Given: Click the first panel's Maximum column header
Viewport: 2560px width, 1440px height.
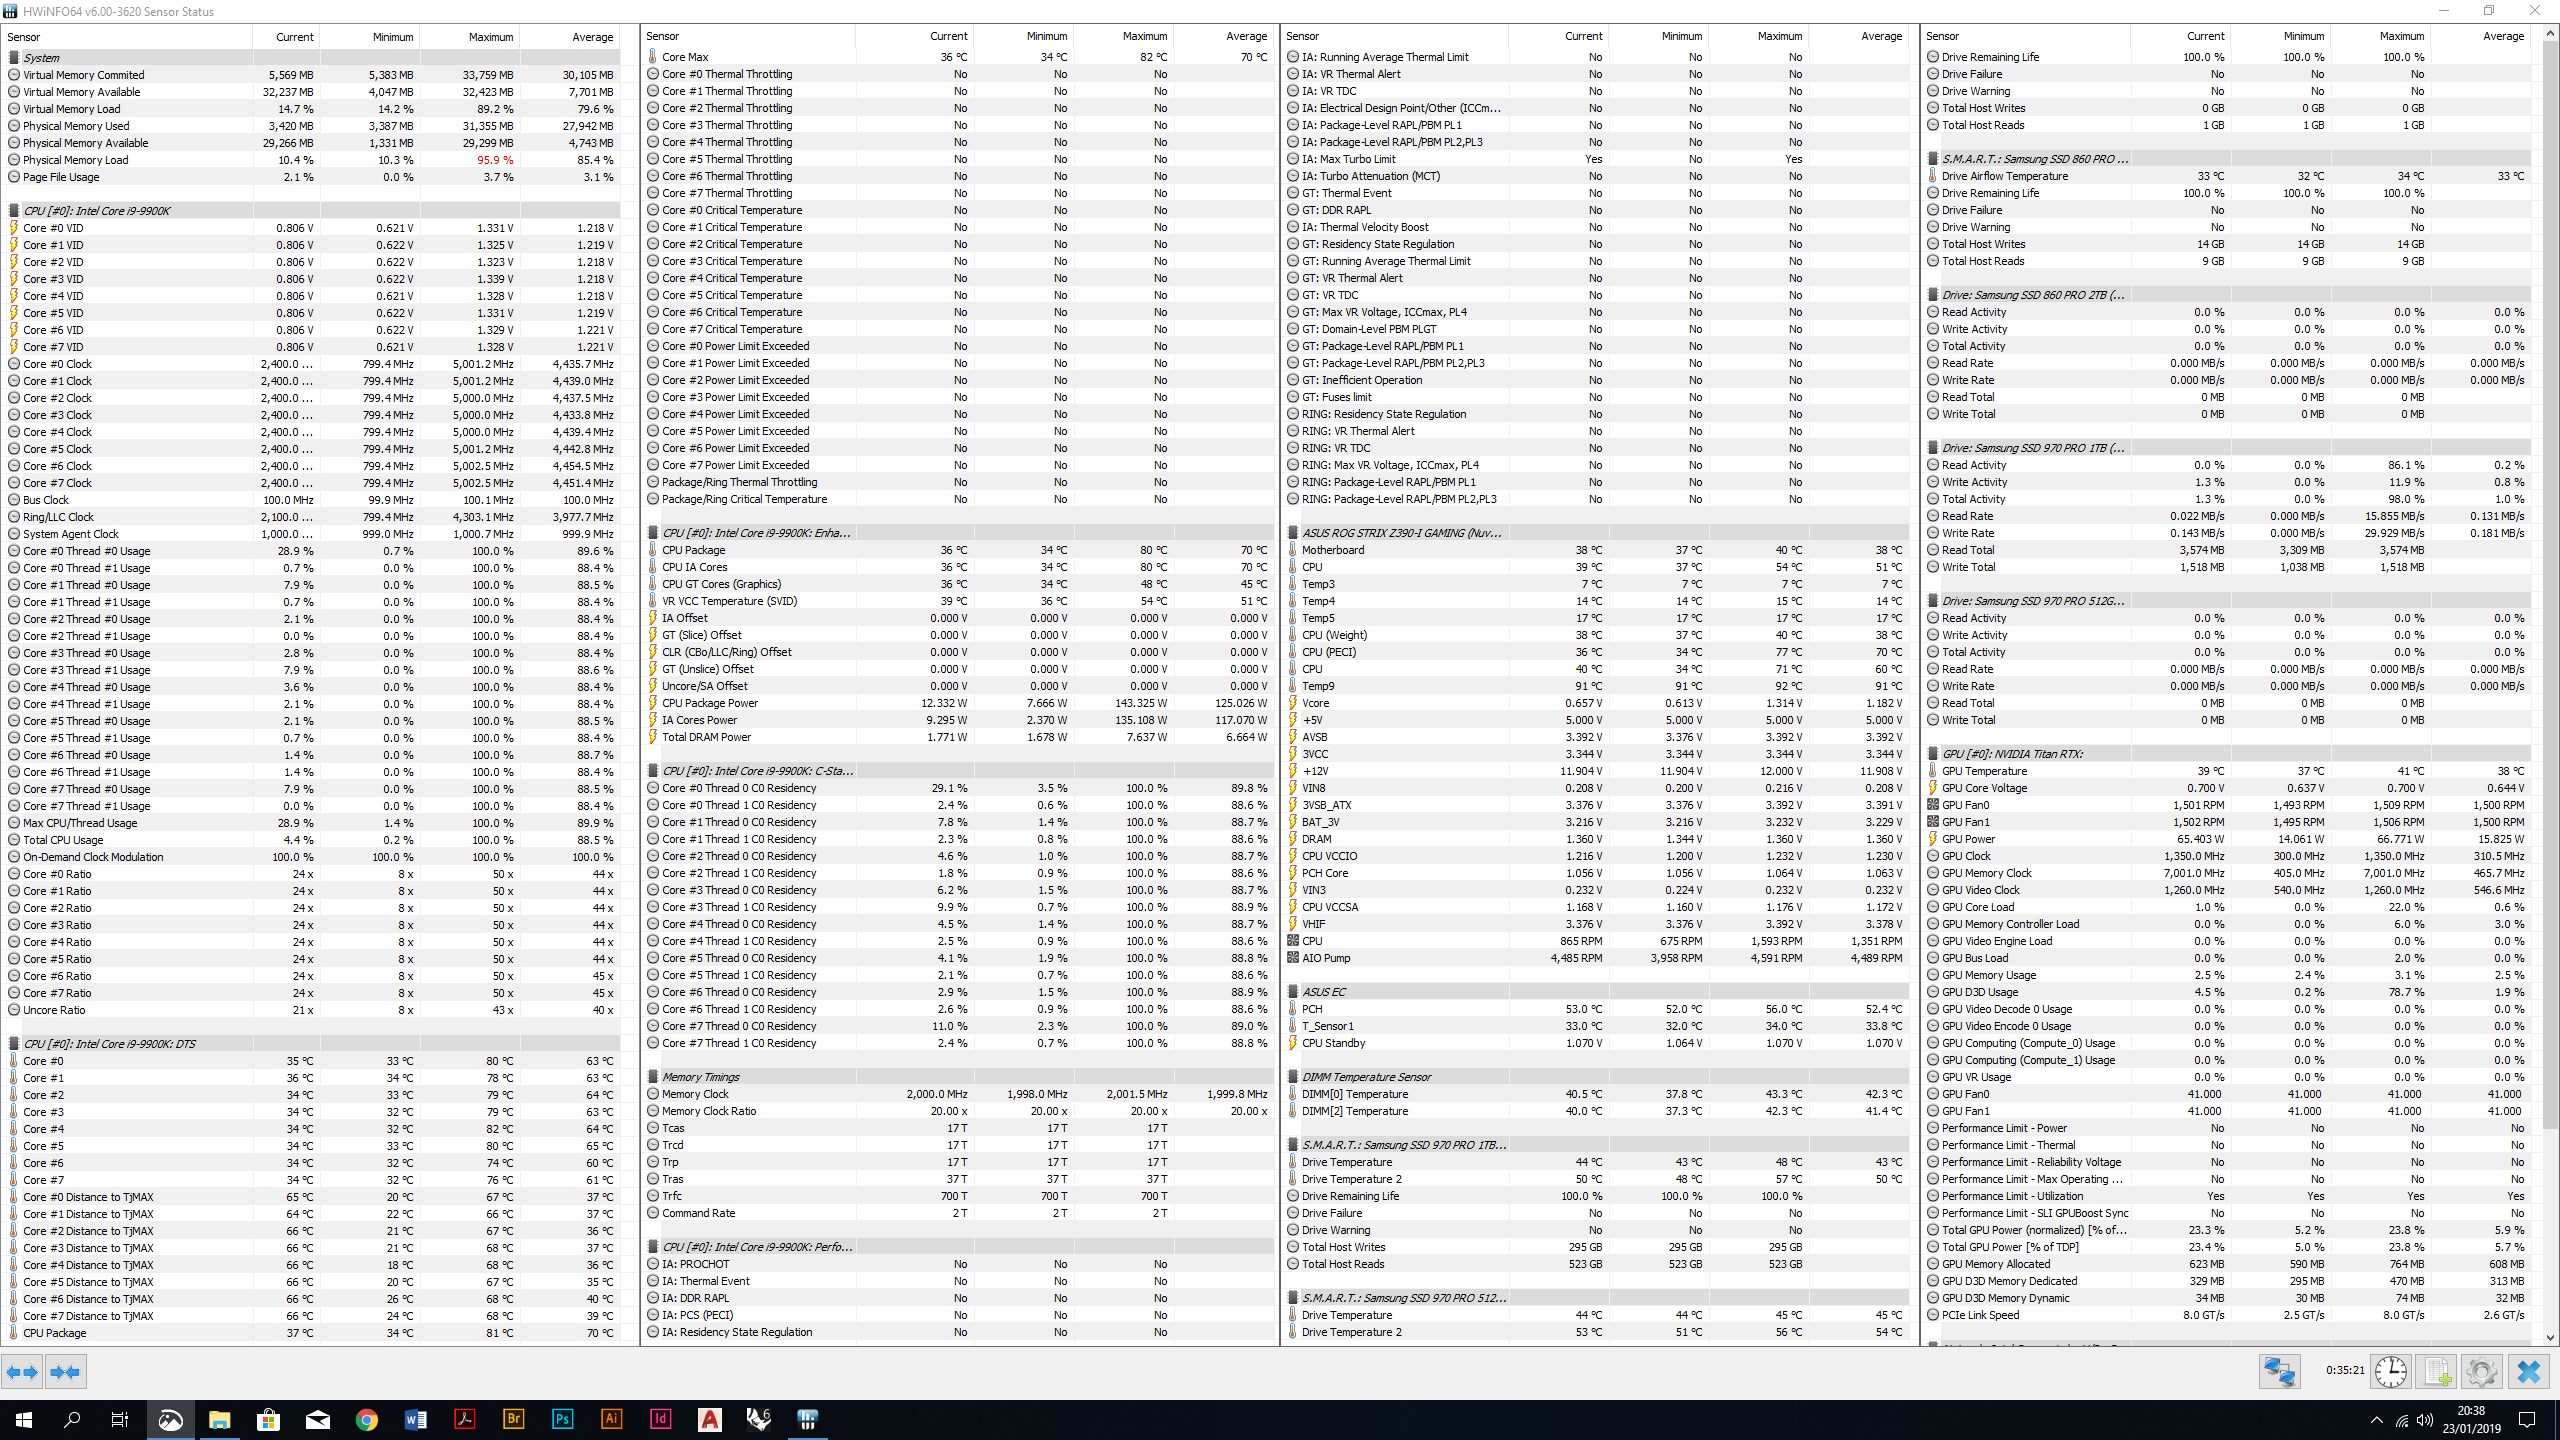Looking at the screenshot, I should click(x=490, y=37).
